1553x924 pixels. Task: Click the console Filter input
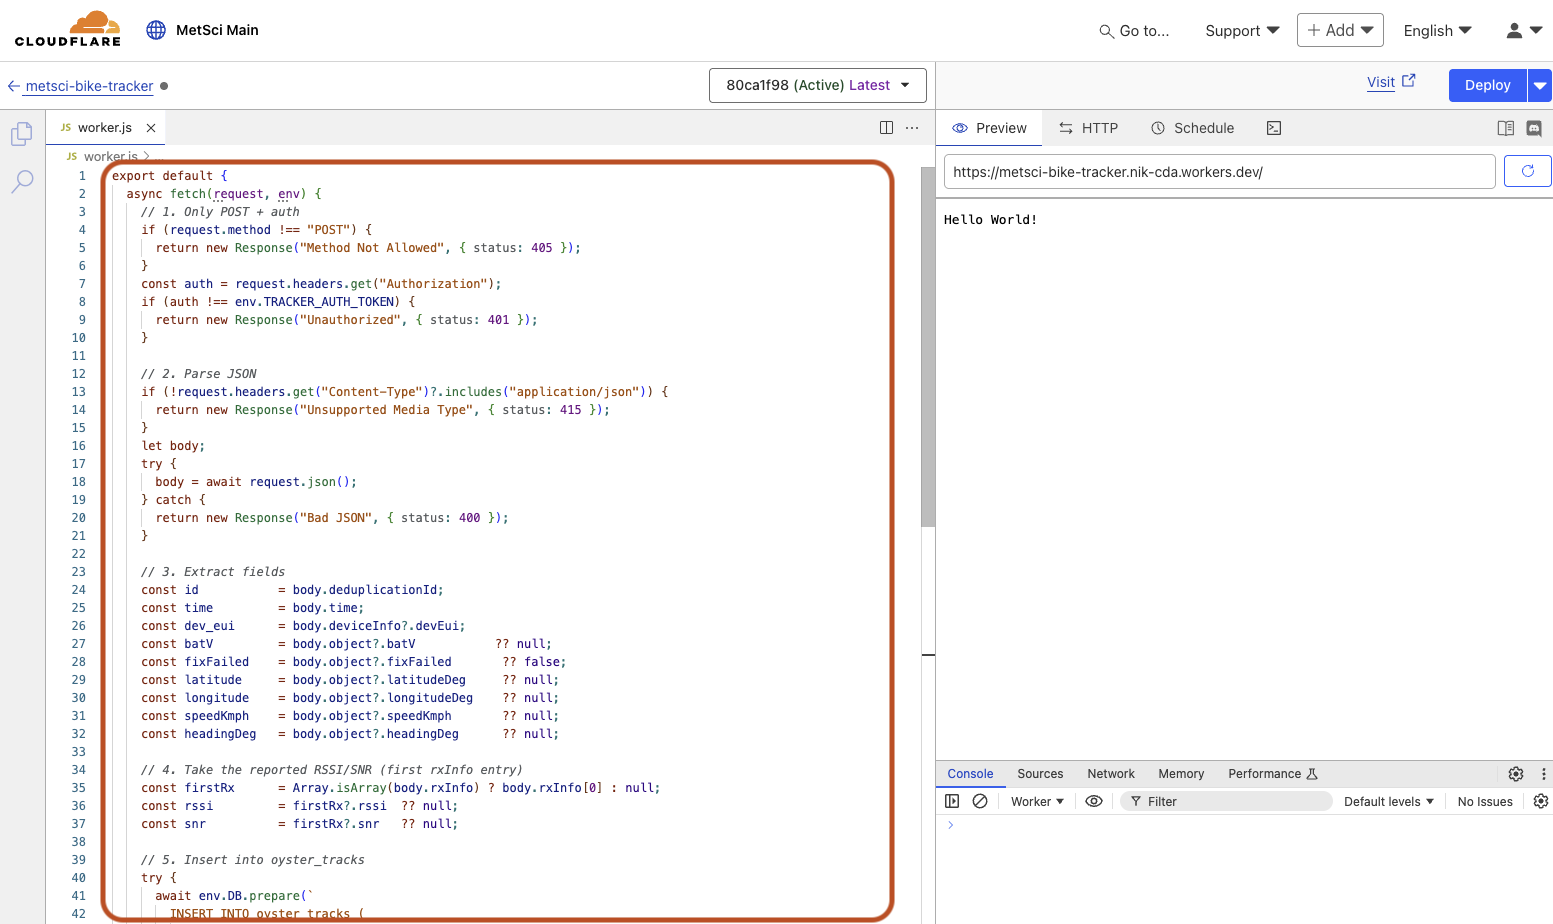click(x=1227, y=801)
